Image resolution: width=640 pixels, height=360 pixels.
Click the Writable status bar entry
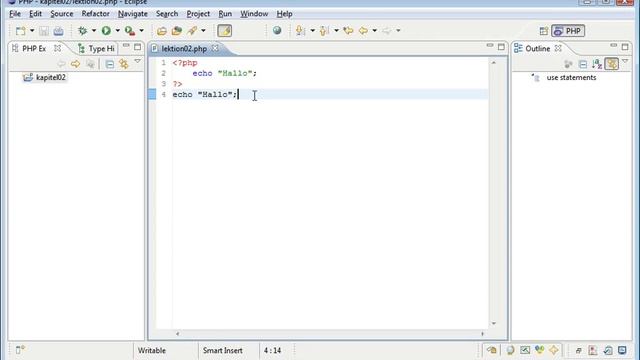[152, 351]
